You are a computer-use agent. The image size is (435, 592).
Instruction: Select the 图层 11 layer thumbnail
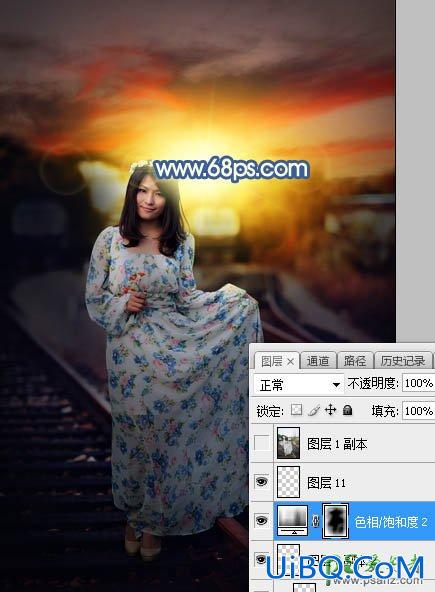[288, 482]
